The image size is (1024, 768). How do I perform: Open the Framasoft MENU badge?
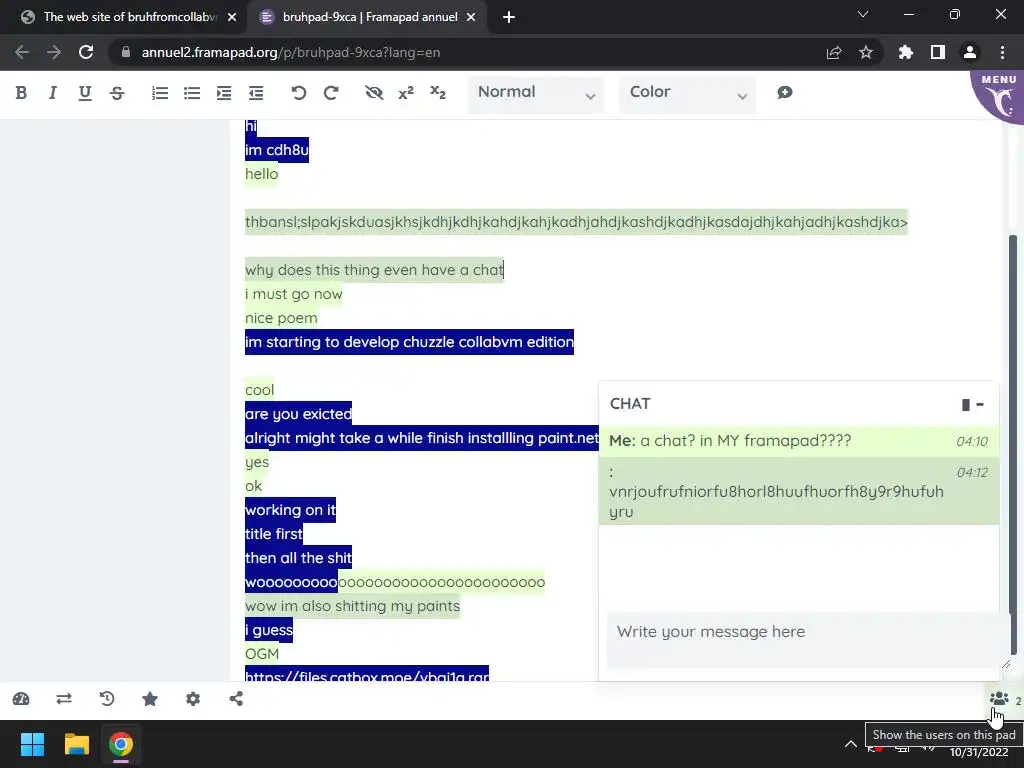click(999, 95)
